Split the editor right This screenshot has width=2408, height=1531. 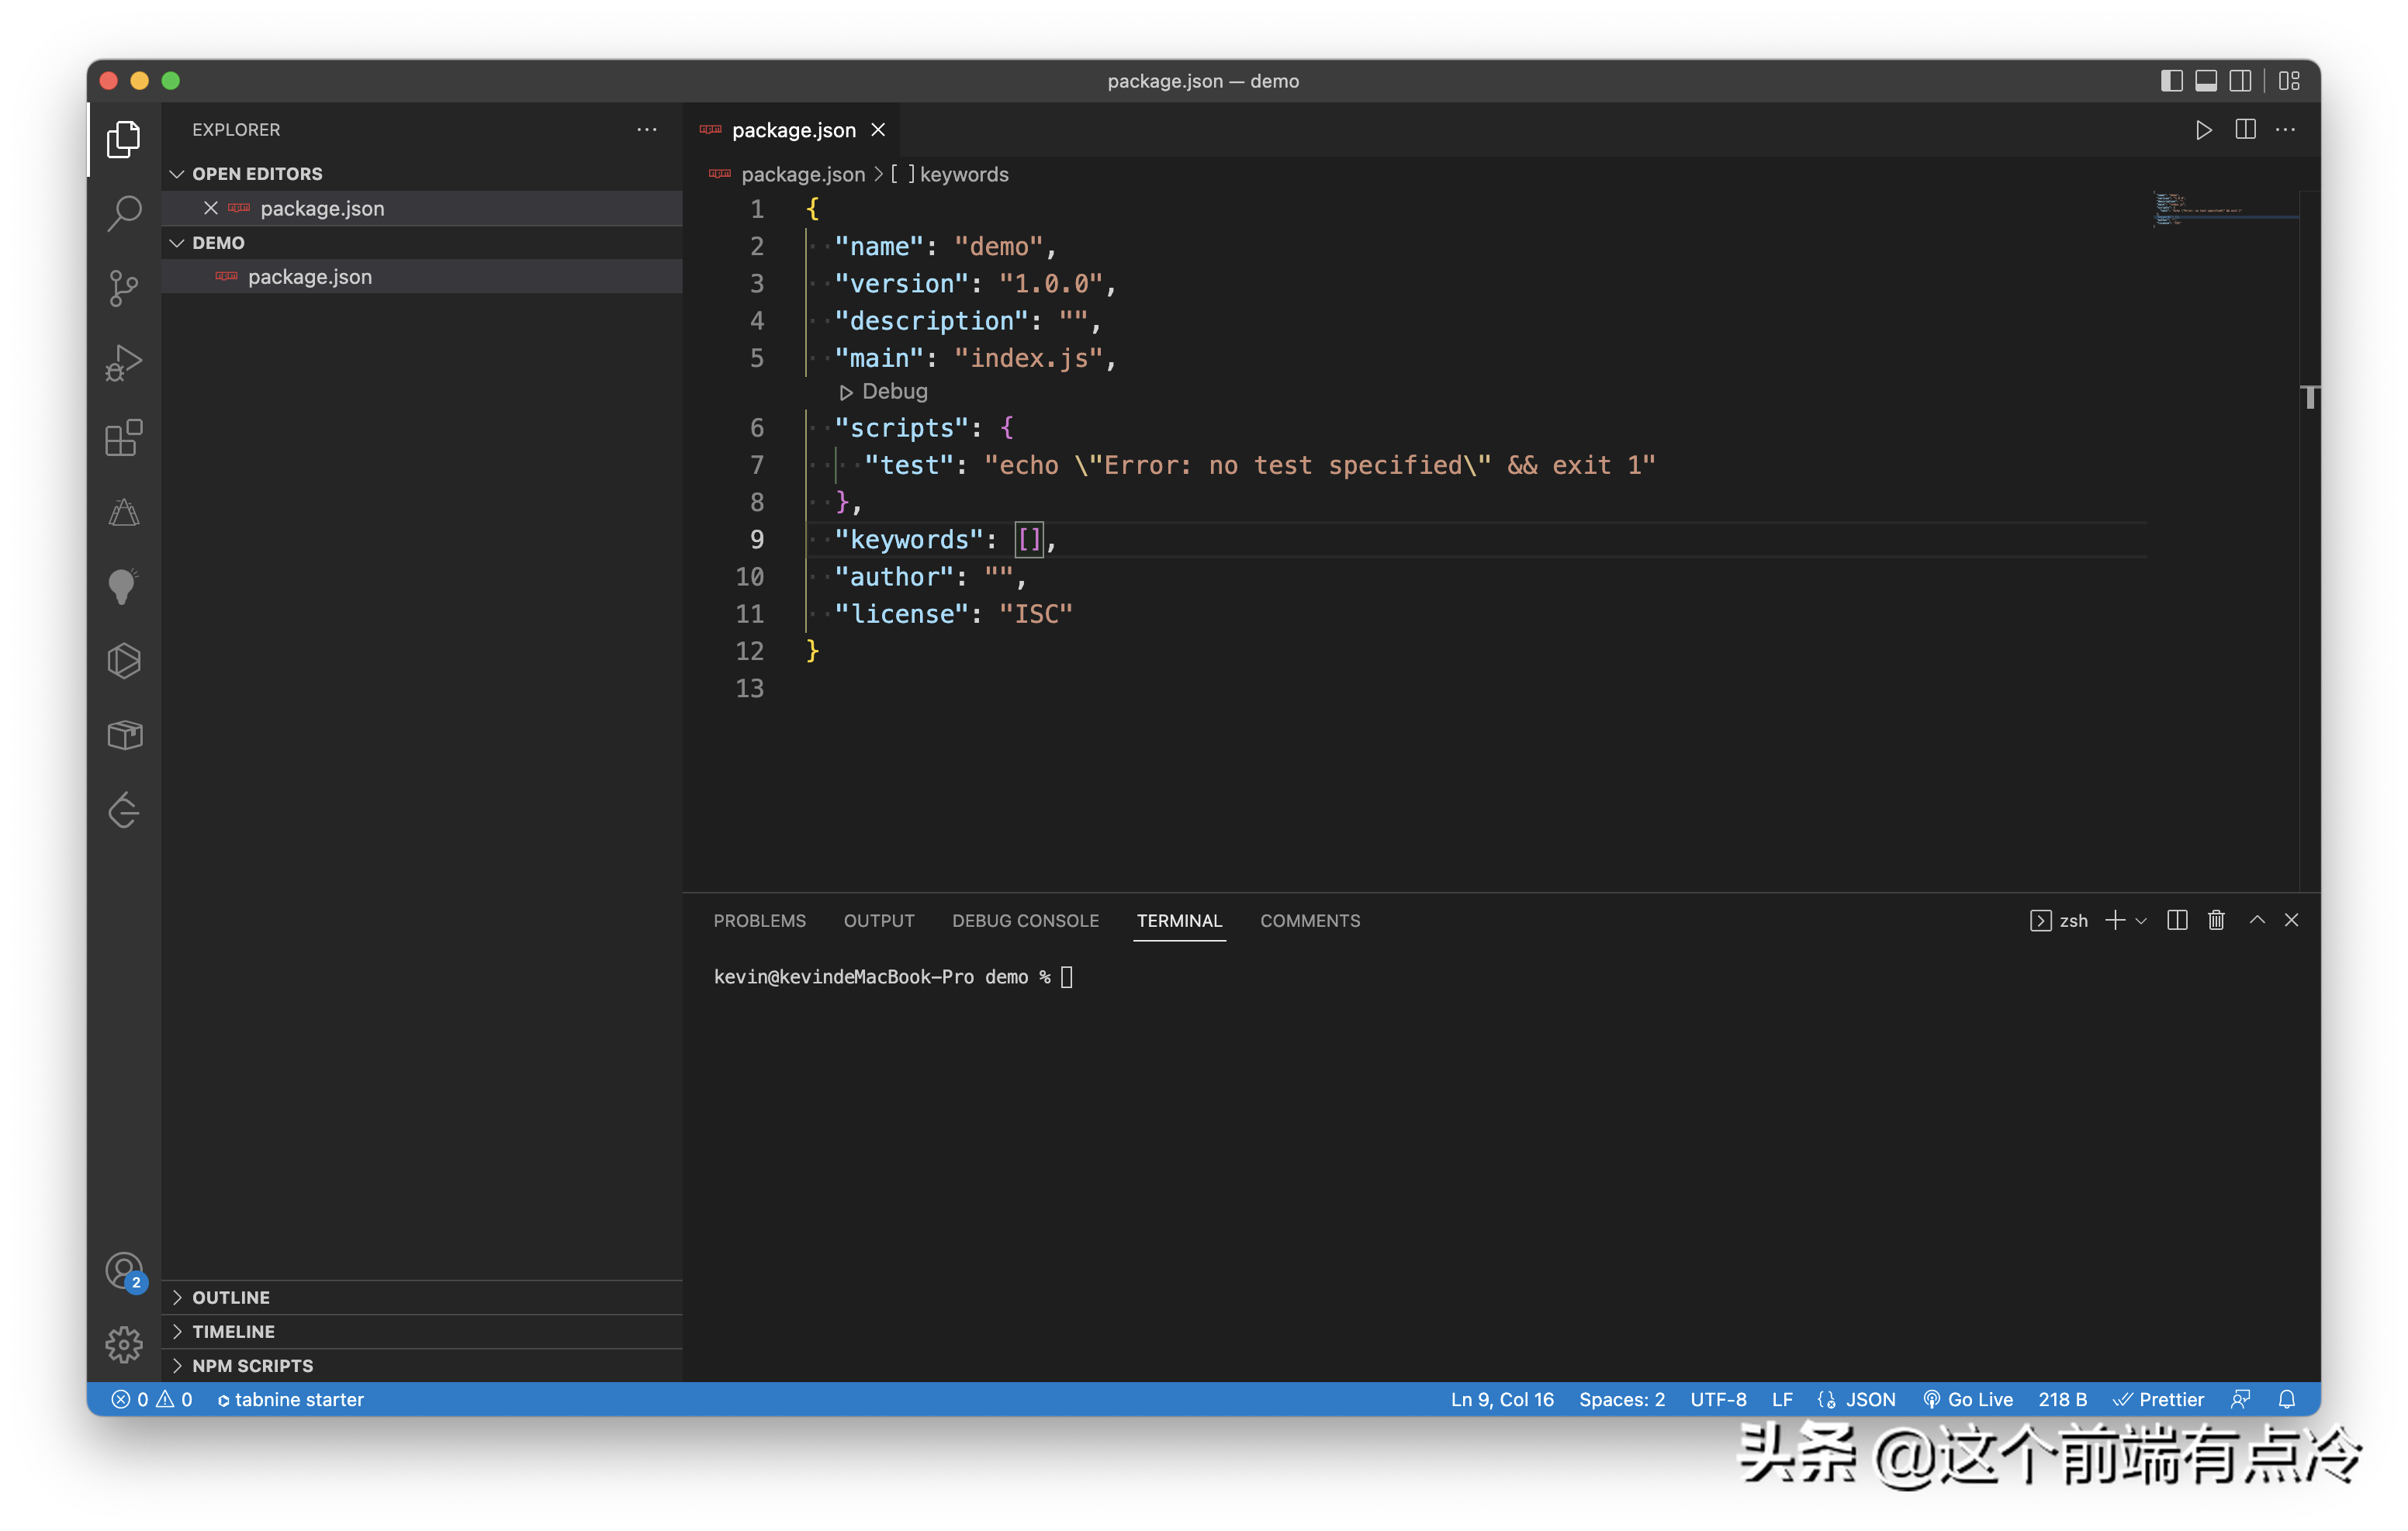pos(2245,130)
